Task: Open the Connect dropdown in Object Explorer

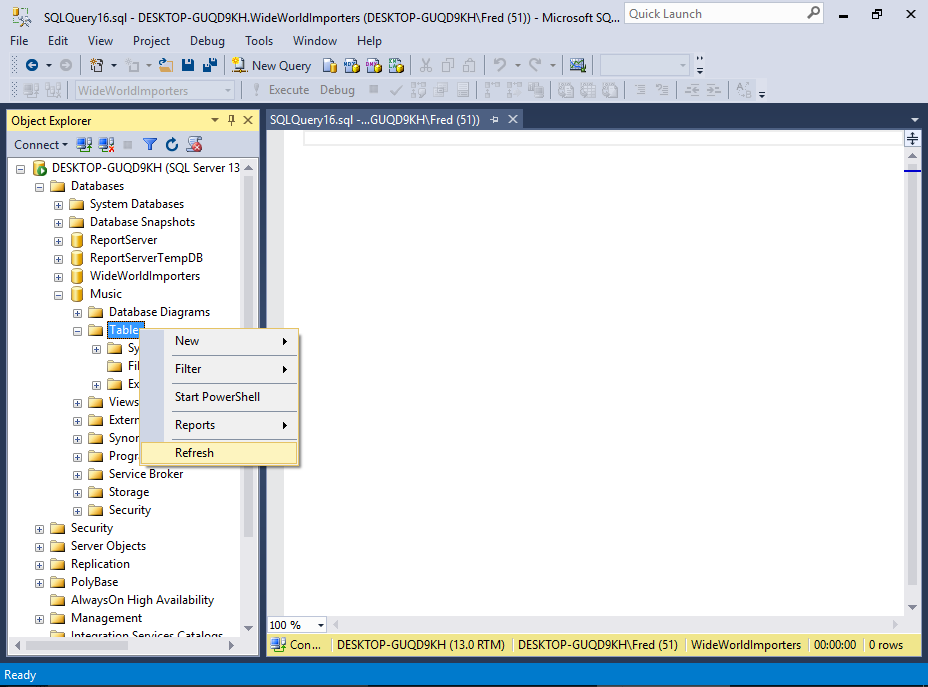Action: tap(41, 145)
